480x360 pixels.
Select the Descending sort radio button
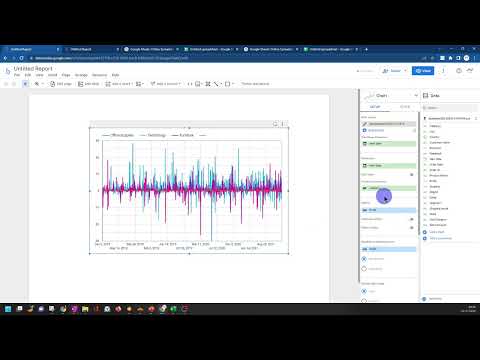[x=364, y=259]
